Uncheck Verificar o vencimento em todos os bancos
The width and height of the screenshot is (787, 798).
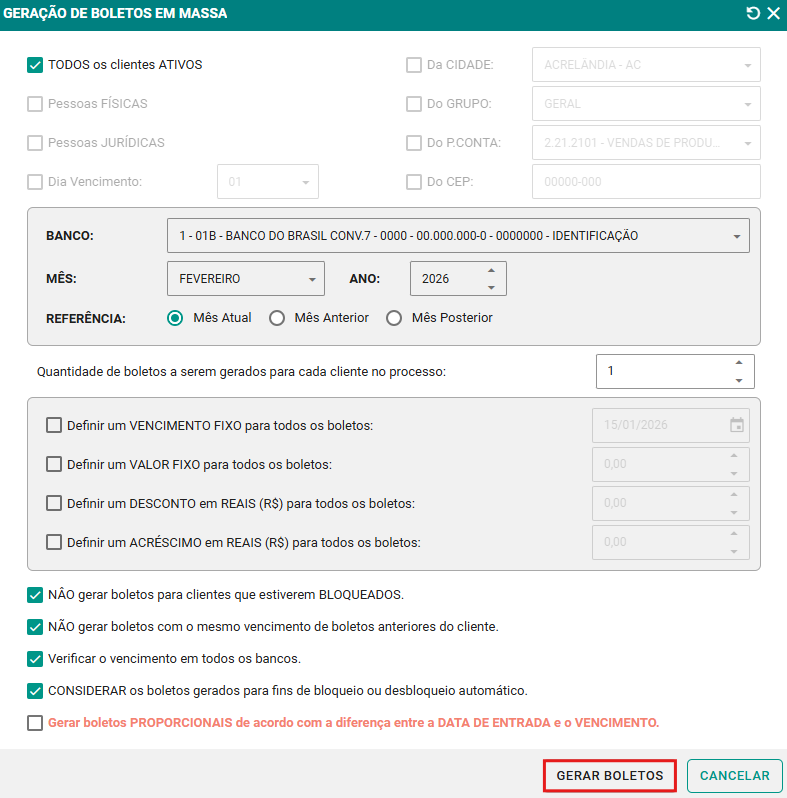pos(35,659)
